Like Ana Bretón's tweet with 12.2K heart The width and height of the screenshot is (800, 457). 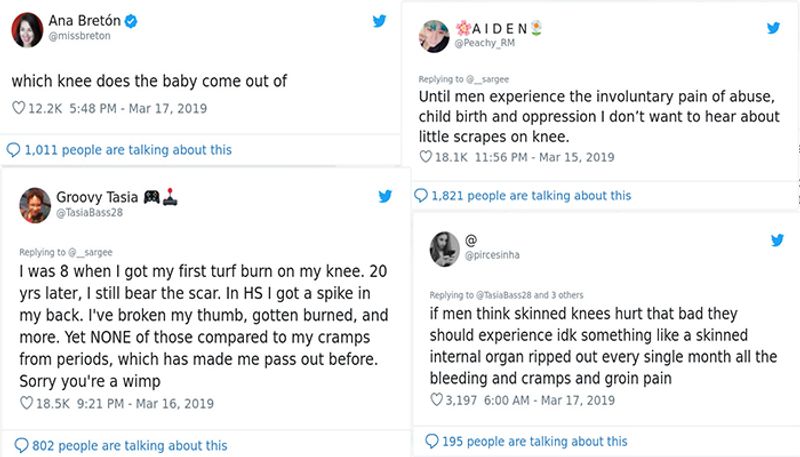[x=18, y=107]
